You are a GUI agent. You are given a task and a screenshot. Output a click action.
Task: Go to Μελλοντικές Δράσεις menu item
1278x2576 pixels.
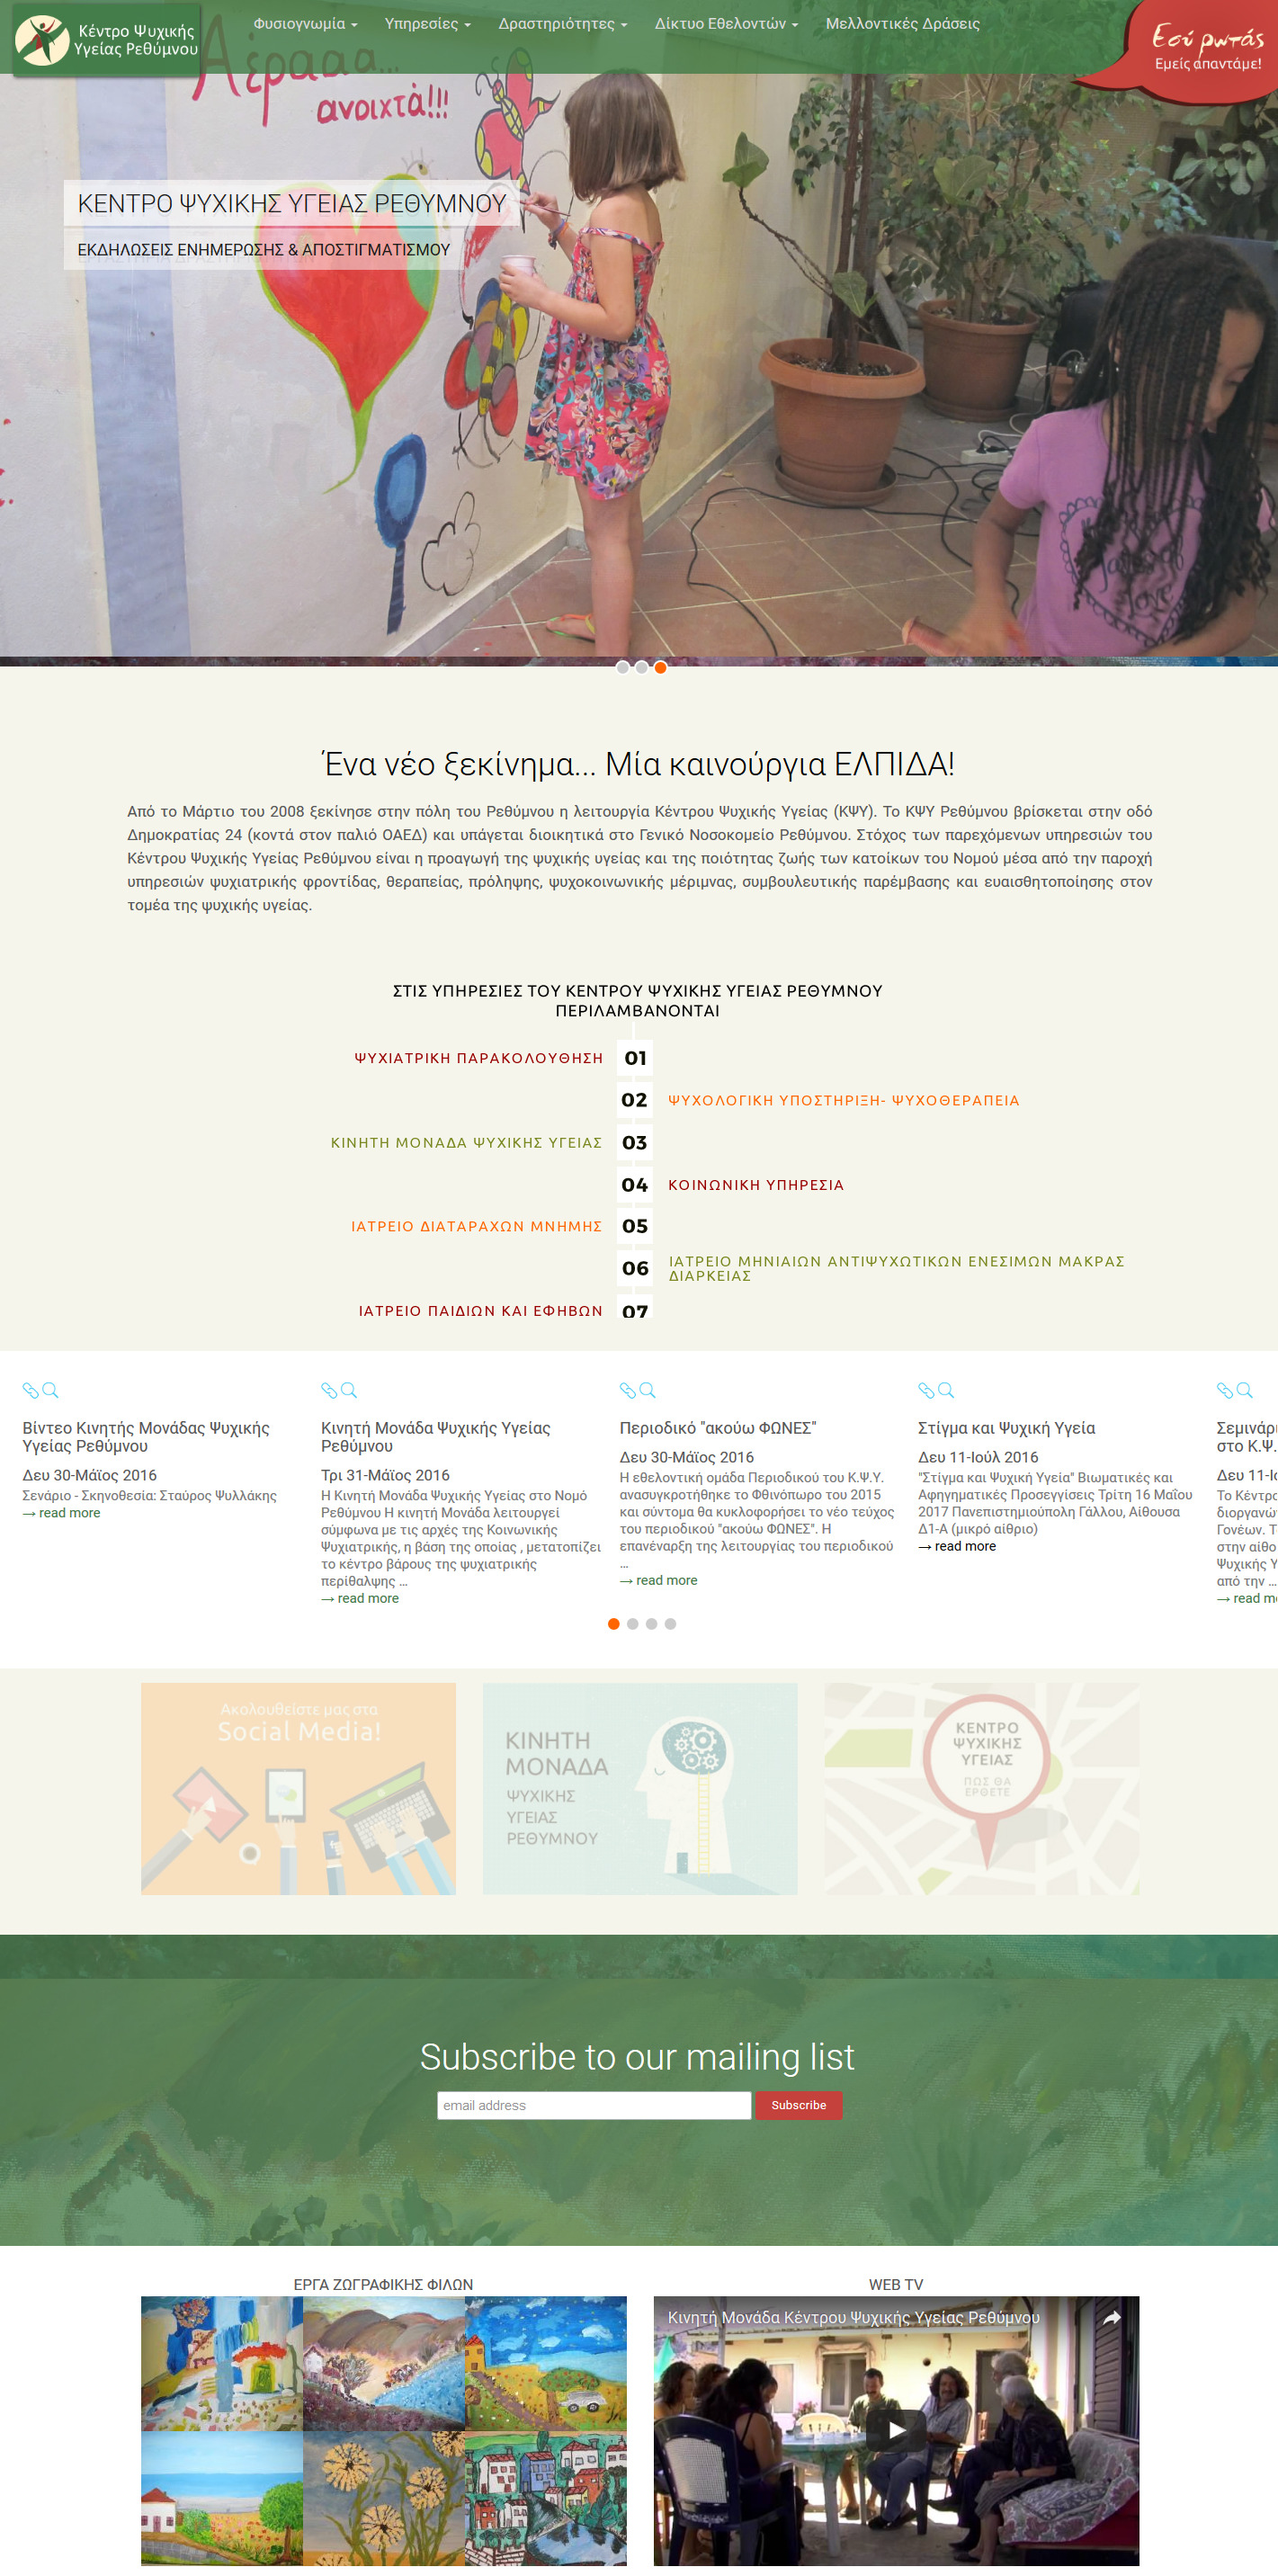point(902,24)
